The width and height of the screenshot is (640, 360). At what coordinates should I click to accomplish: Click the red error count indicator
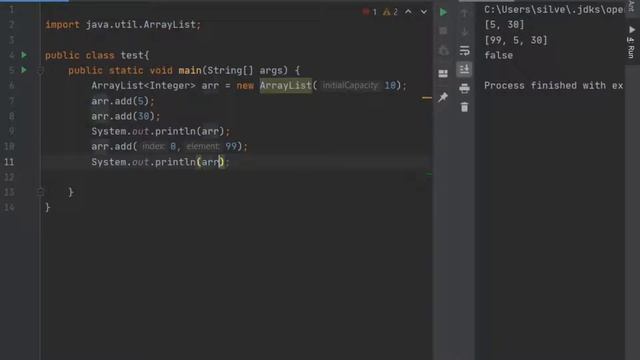370,12
